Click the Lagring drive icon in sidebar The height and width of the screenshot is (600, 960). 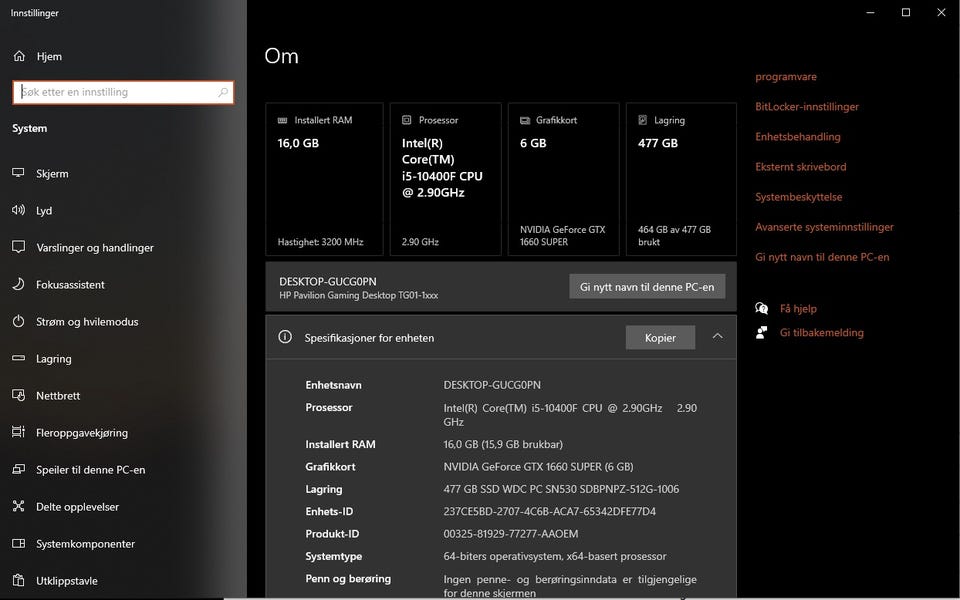[x=18, y=358]
